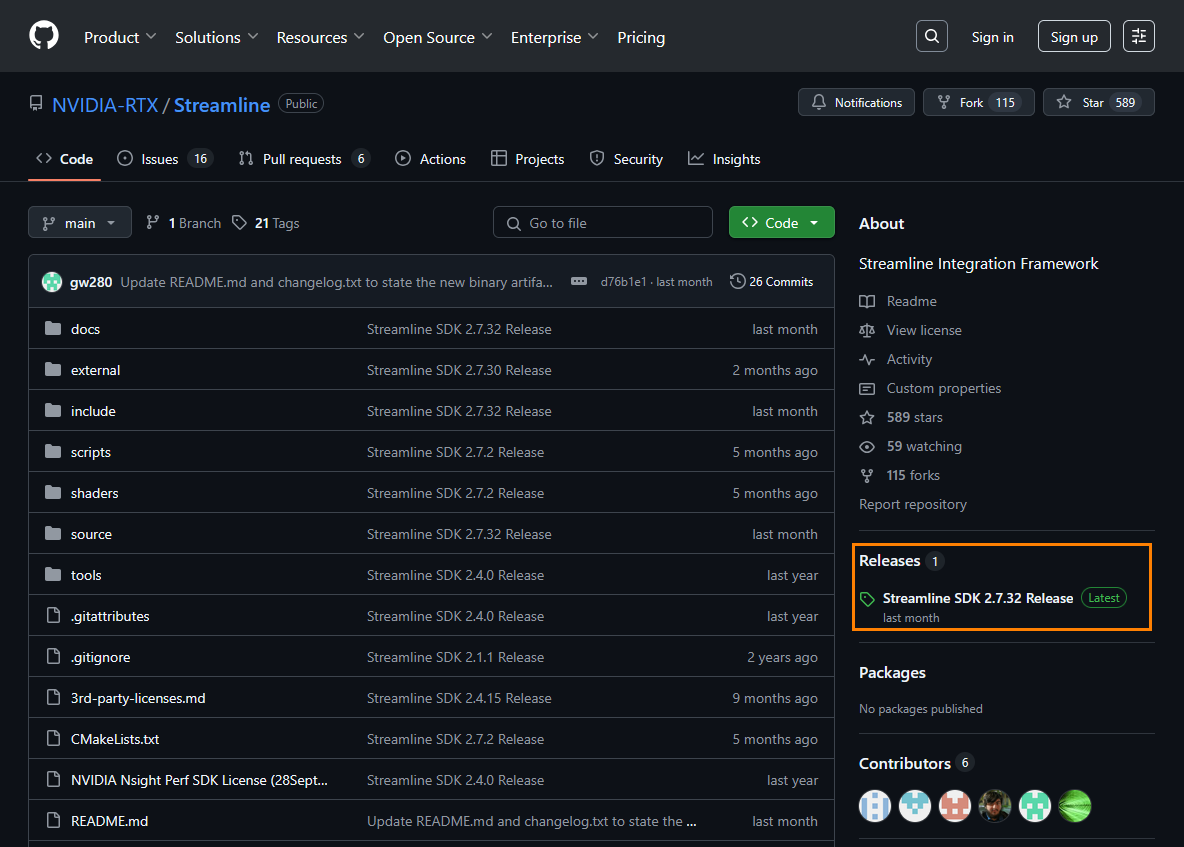Open 3rd-party-licenses.md file
This screenshot has height=847, width=1184.
(138, 698)
